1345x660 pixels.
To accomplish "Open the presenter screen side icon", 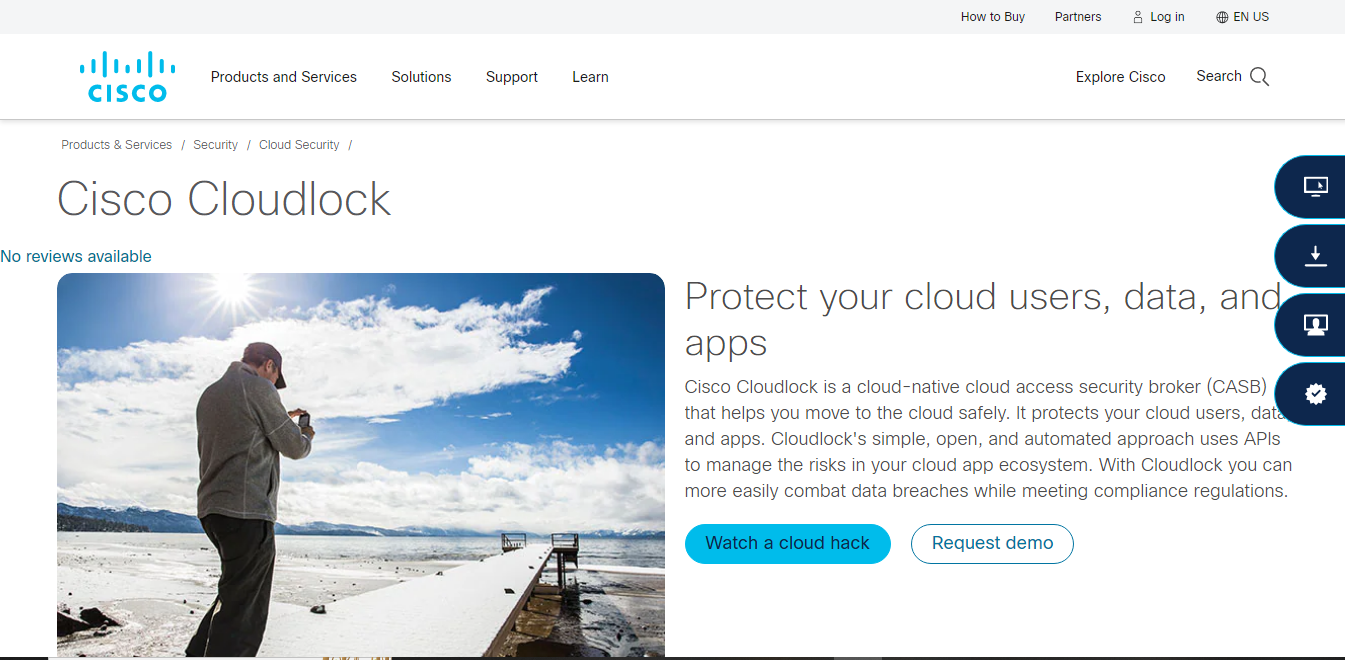I will 1315,325.
